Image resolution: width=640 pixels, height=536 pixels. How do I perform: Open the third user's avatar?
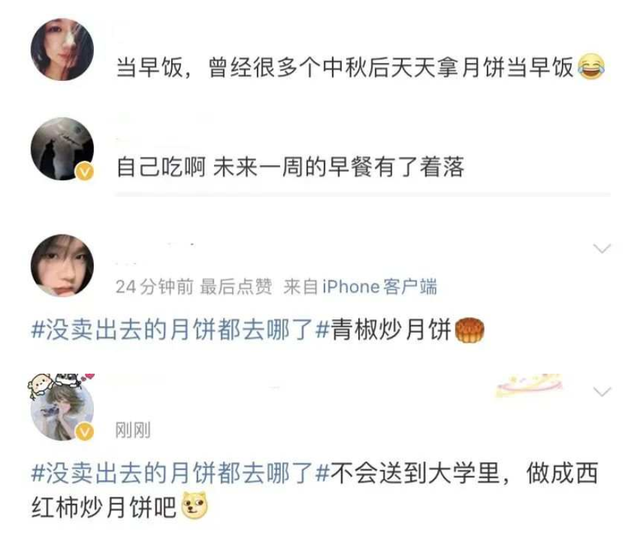[x=62, y=265]
